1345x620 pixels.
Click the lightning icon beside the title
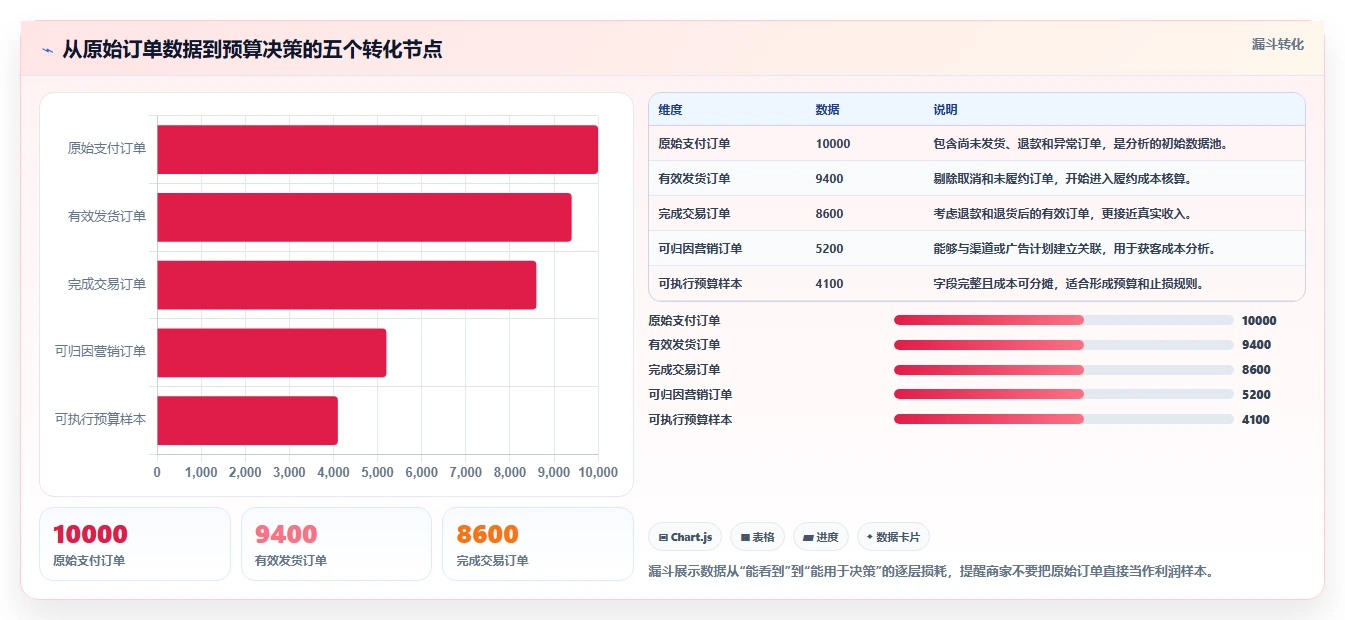click(47, 50)
